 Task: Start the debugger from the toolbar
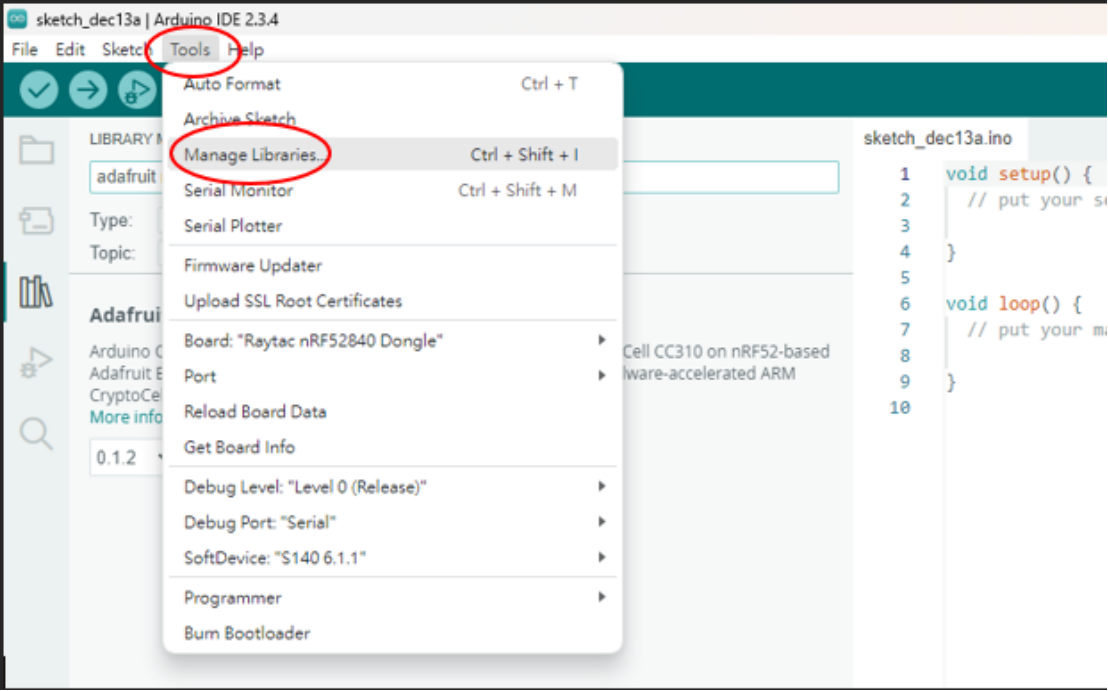(136, 90)
